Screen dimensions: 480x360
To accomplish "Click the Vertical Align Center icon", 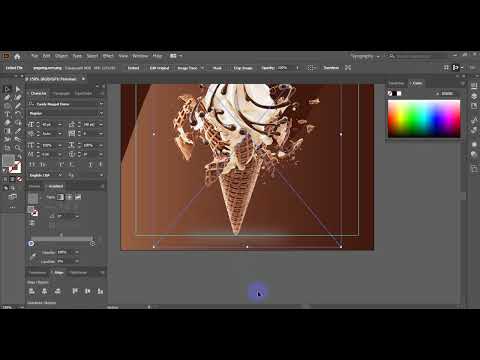I will [x=88, y=291].
